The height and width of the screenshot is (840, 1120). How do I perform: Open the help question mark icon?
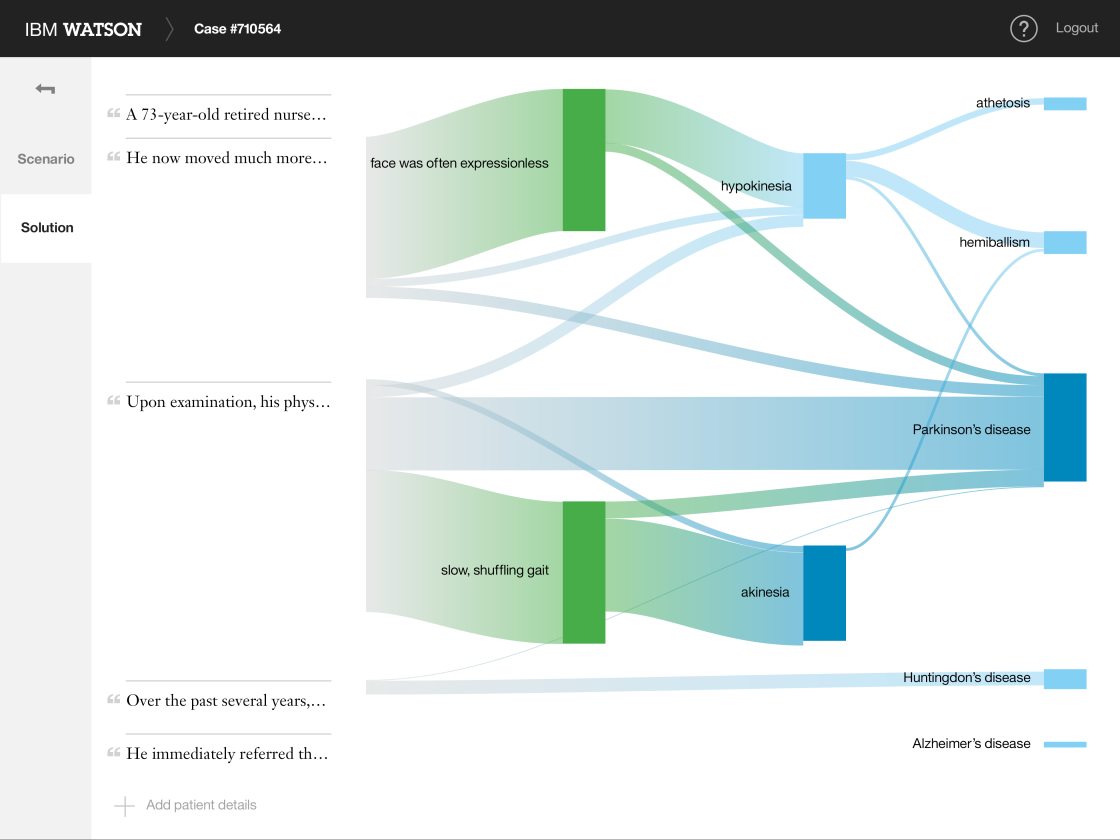(1023, 29)
